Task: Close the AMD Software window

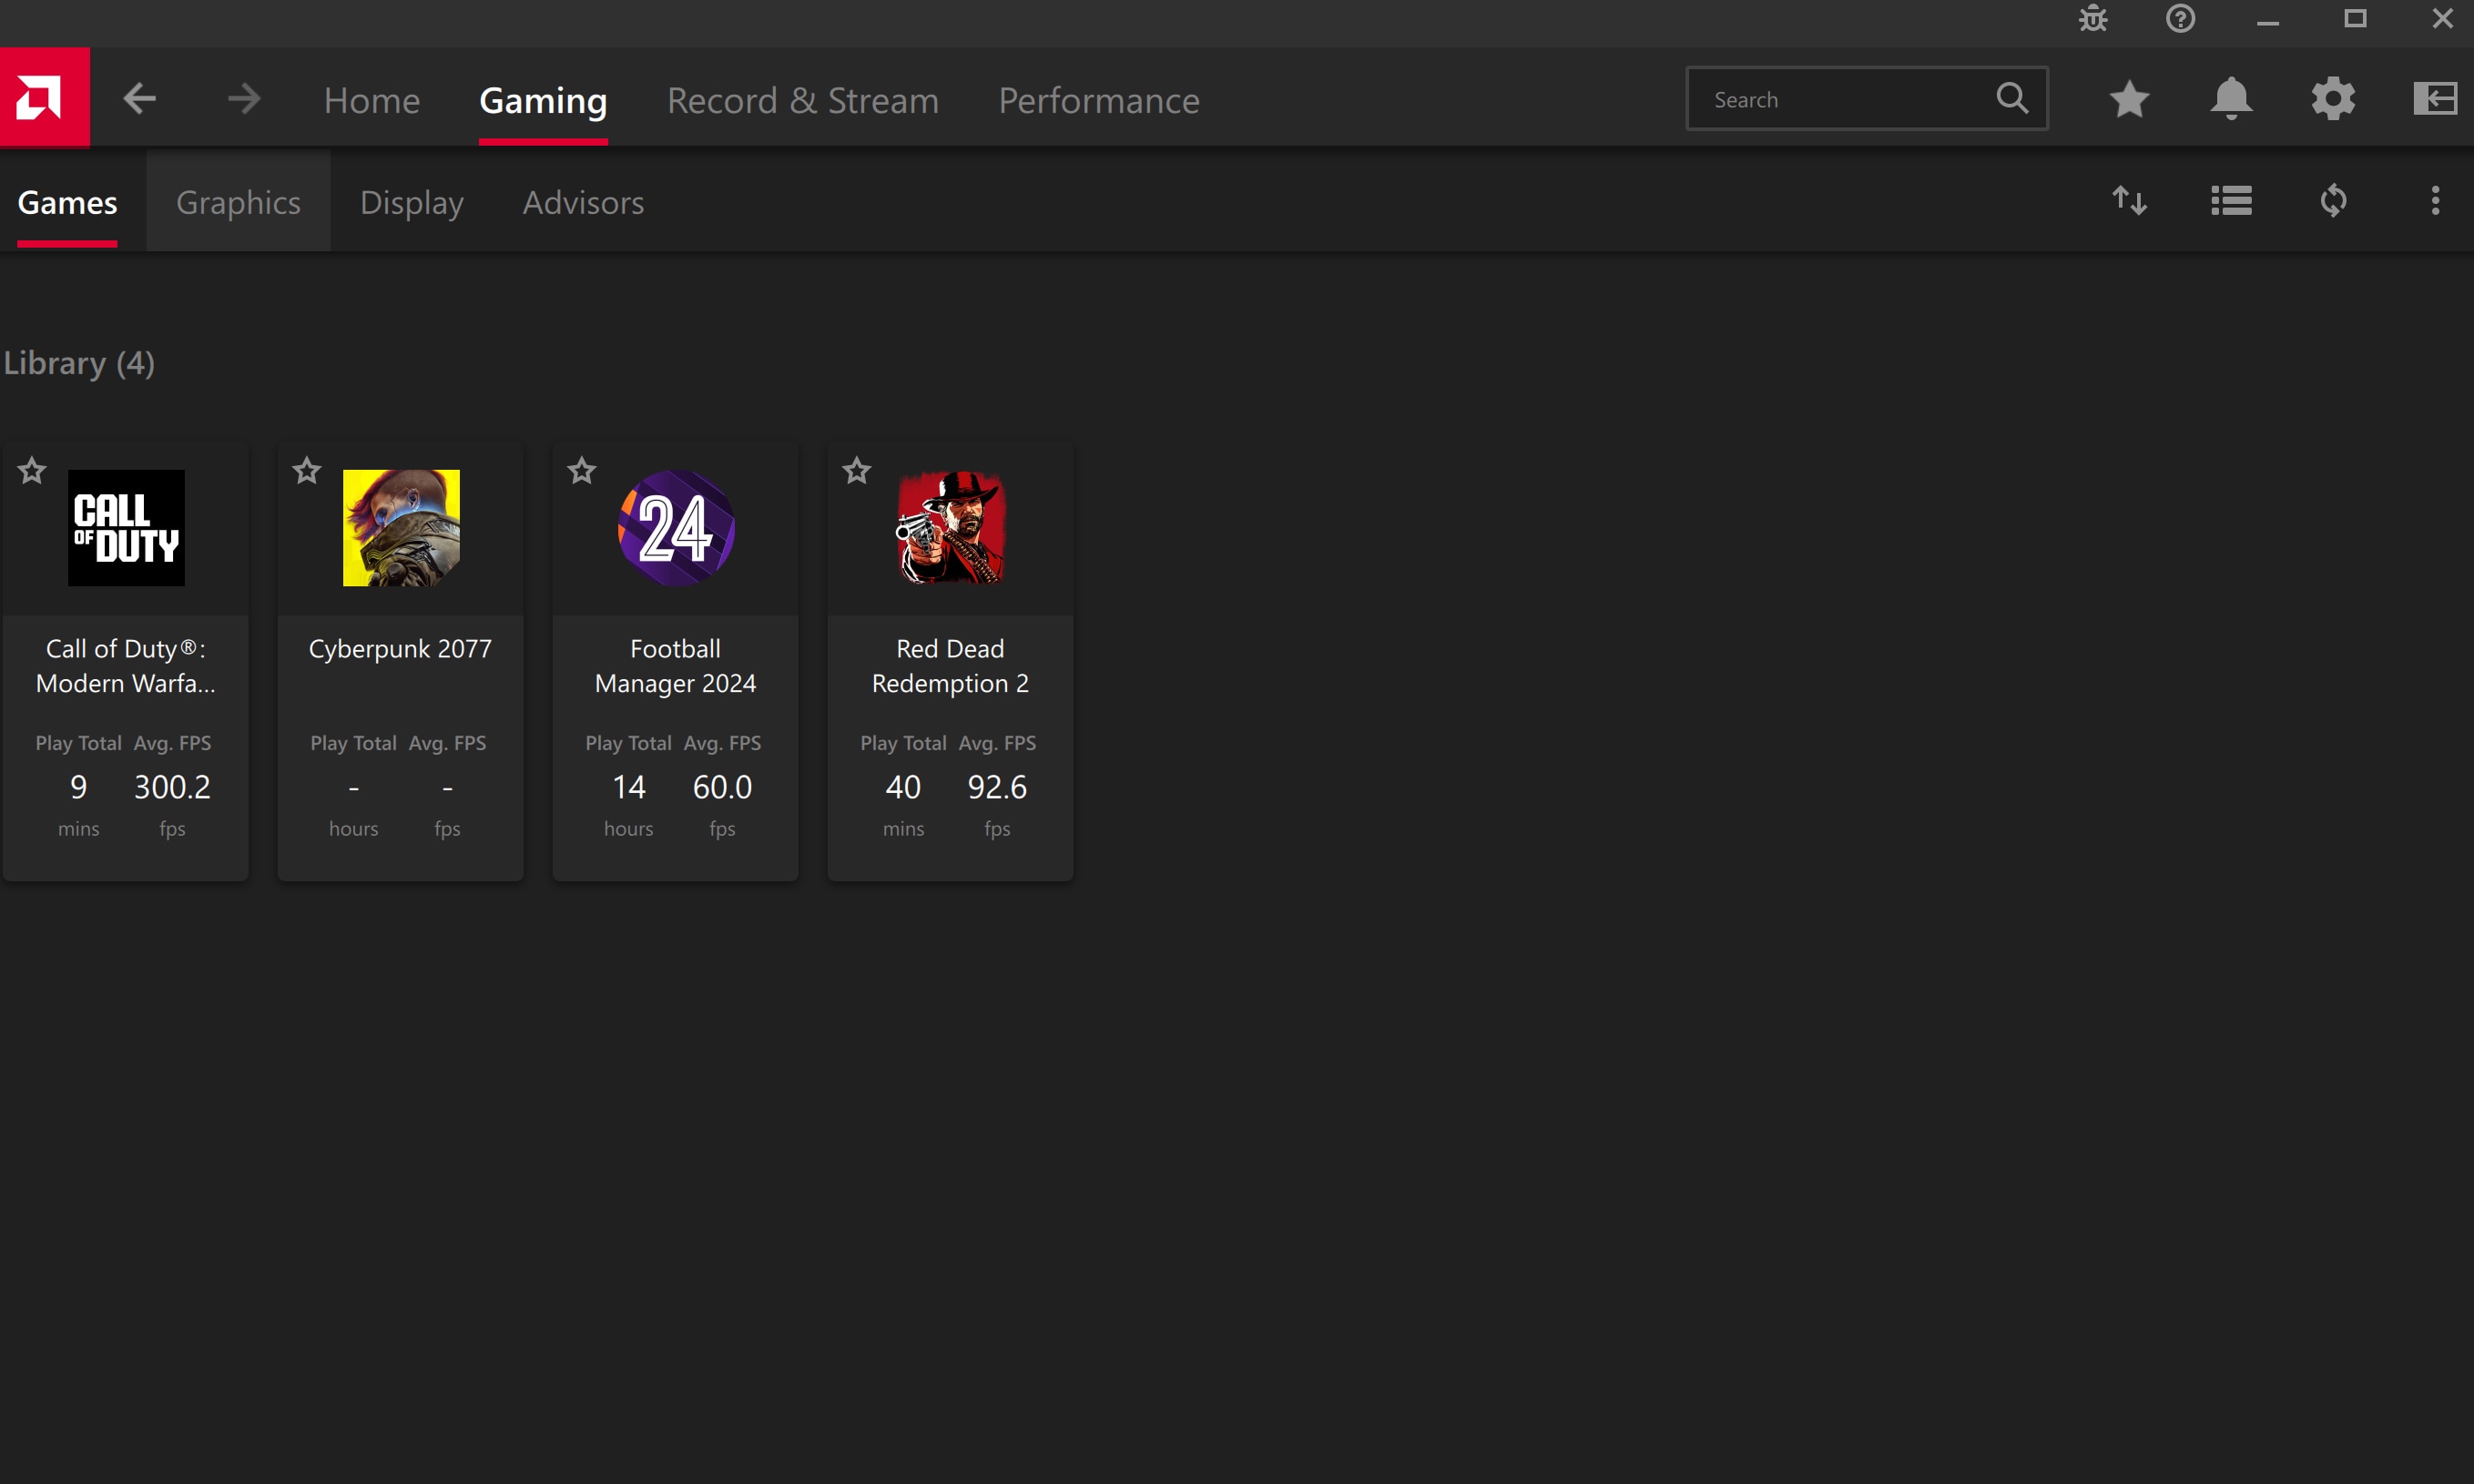Action: [x=2442, y=19]
